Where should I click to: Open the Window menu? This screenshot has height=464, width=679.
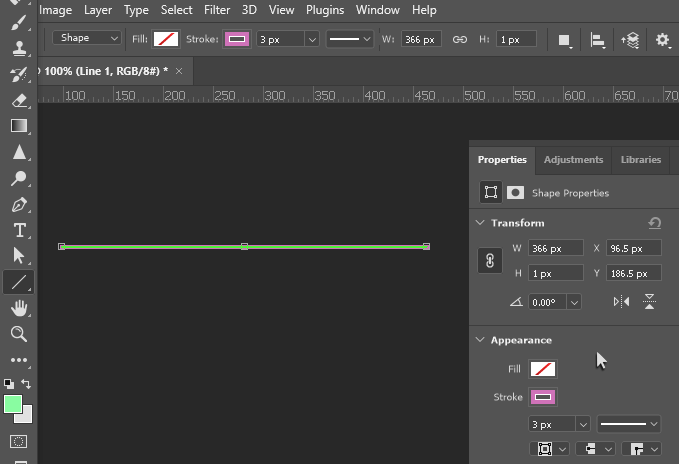(x=378, y=10)
